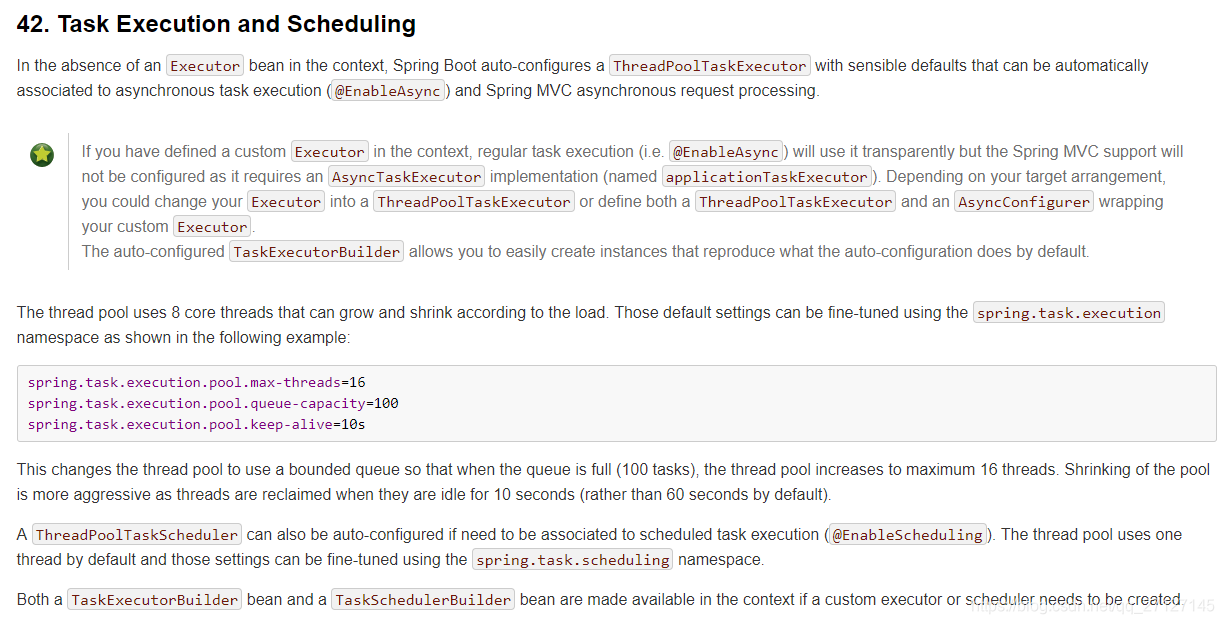
Task: Click the ThreadPoolTaskScheduler code label
Action: [x=137, y=535]
